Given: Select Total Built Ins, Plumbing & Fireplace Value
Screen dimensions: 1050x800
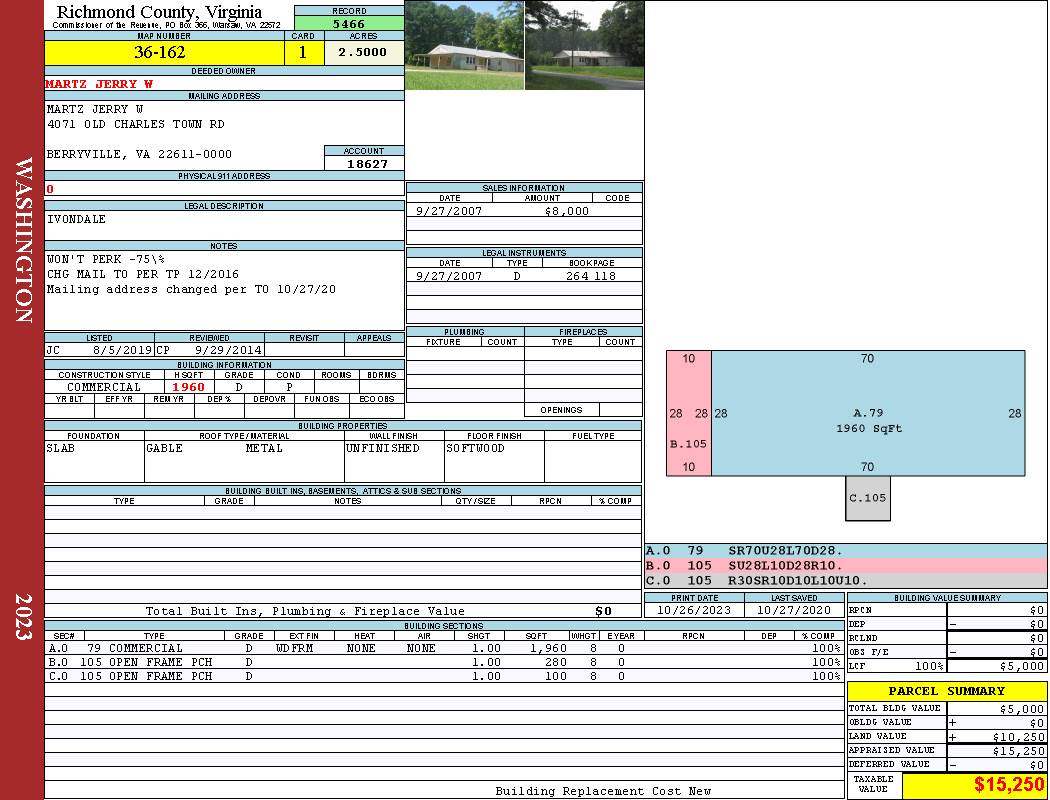Looking at the screenshot, I should pyautogui.click(x=305, y=611).
